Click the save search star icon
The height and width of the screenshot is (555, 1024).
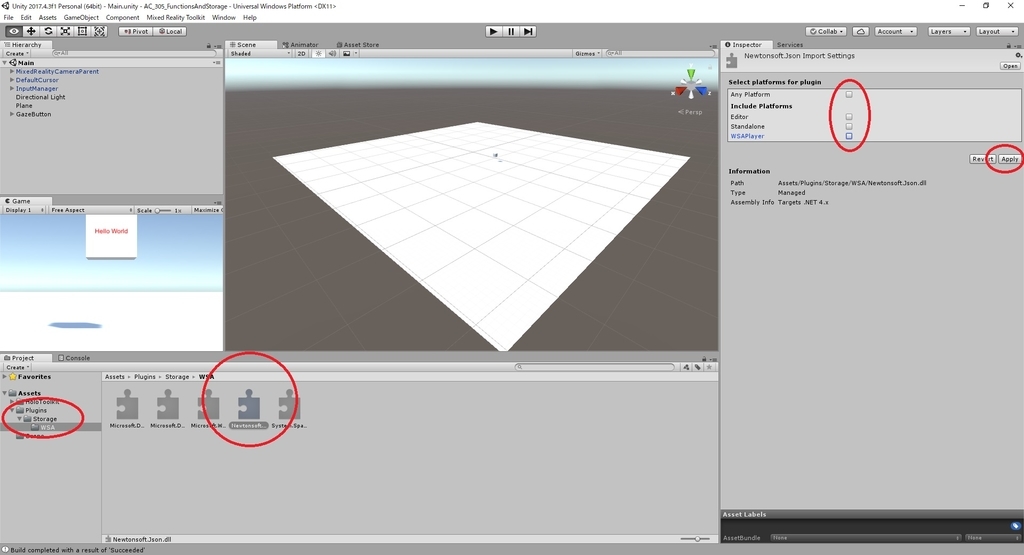[709, 367]
